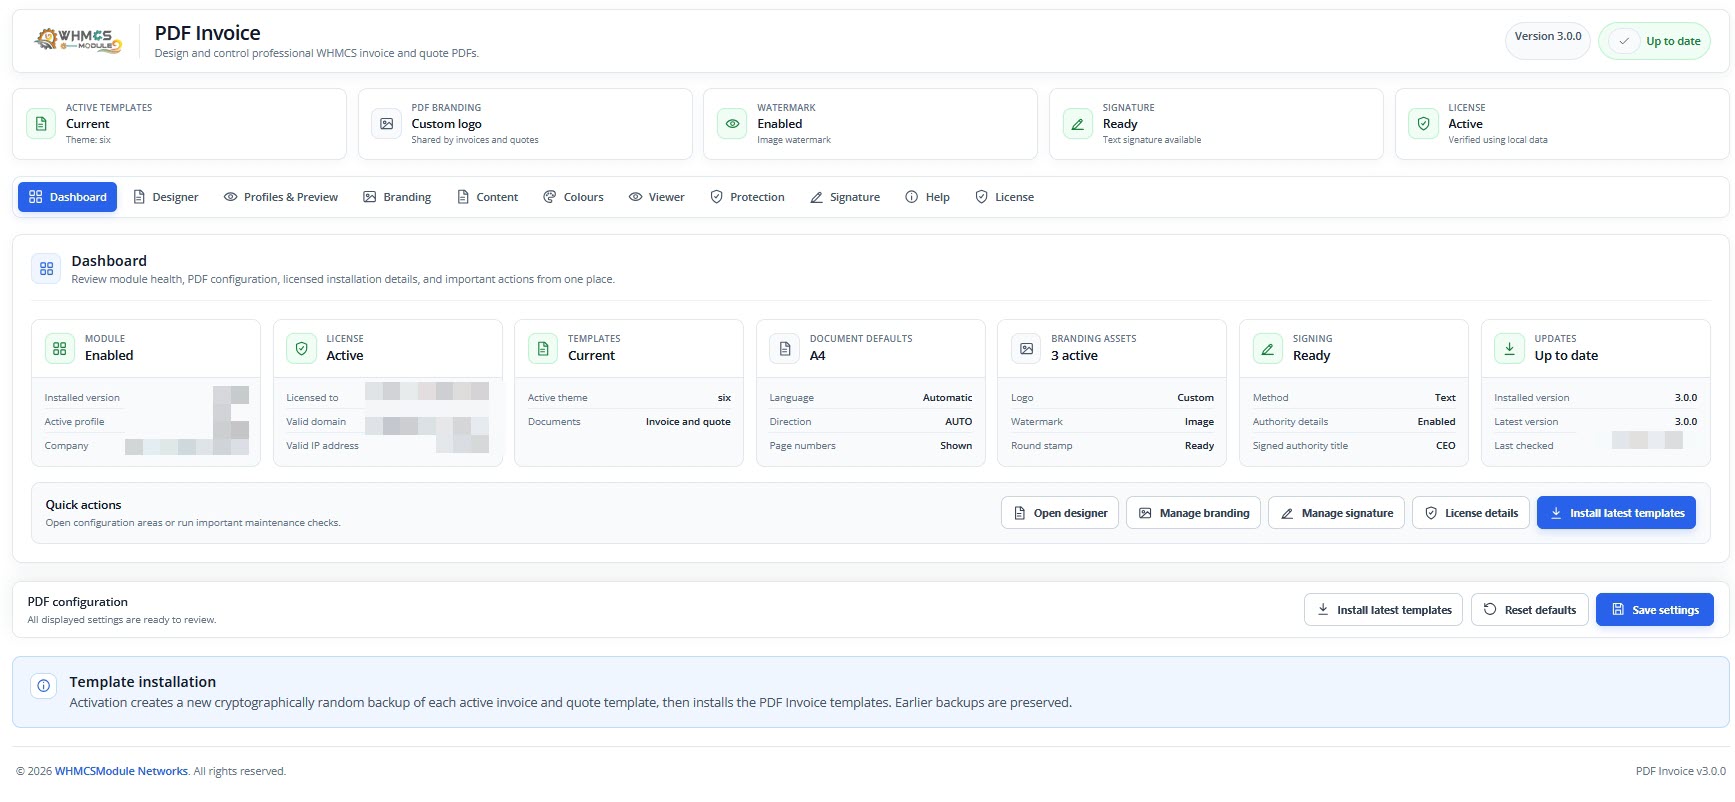Select the License tab
The image size is (1735, 802).
(x=1005, y=197)
